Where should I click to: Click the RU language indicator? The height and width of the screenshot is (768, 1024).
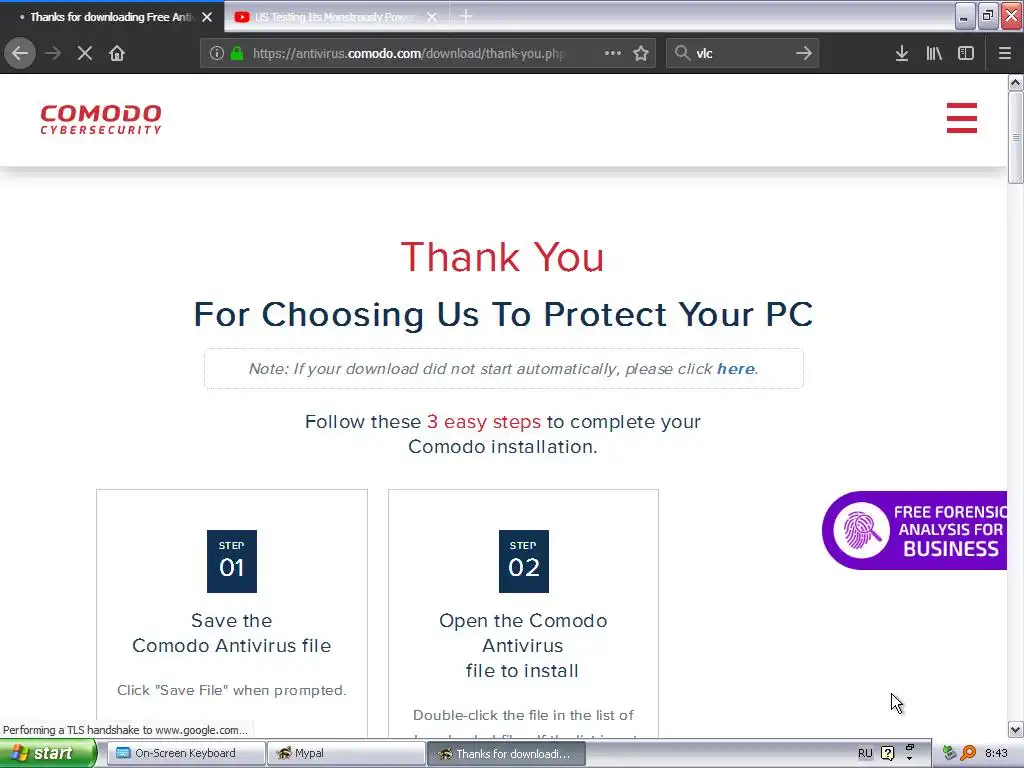(x=865, y=753)
